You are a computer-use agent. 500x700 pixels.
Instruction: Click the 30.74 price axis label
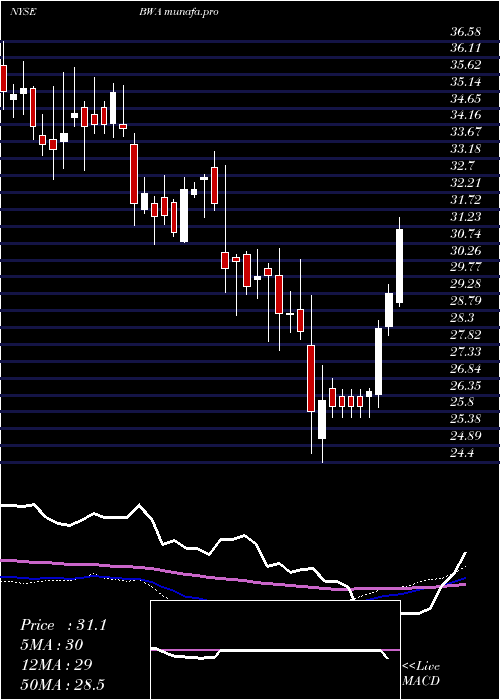[465, 233]
